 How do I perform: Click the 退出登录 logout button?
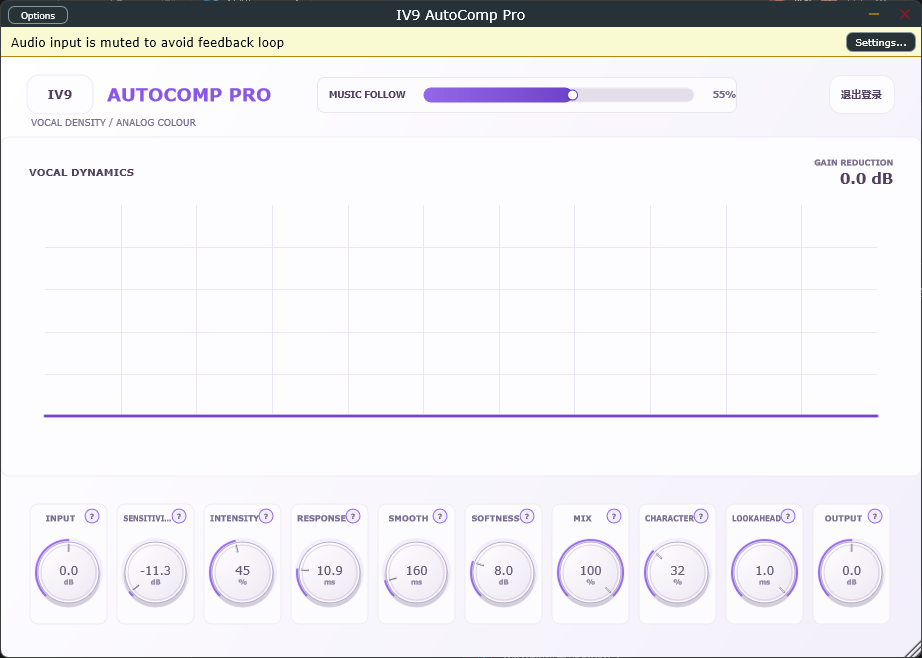click(861, 95)
